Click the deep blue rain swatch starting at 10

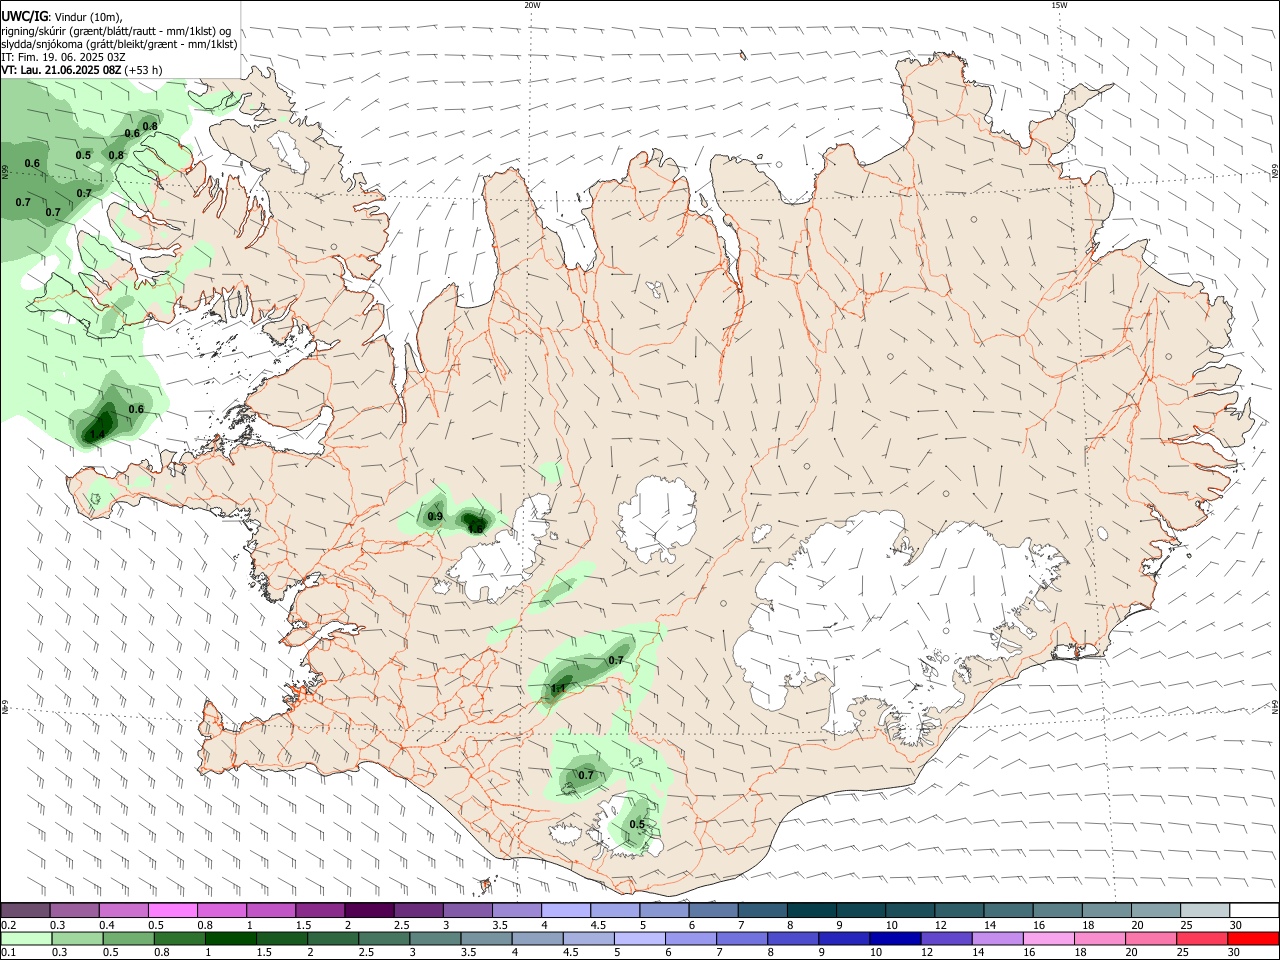[x=895, y=939]
